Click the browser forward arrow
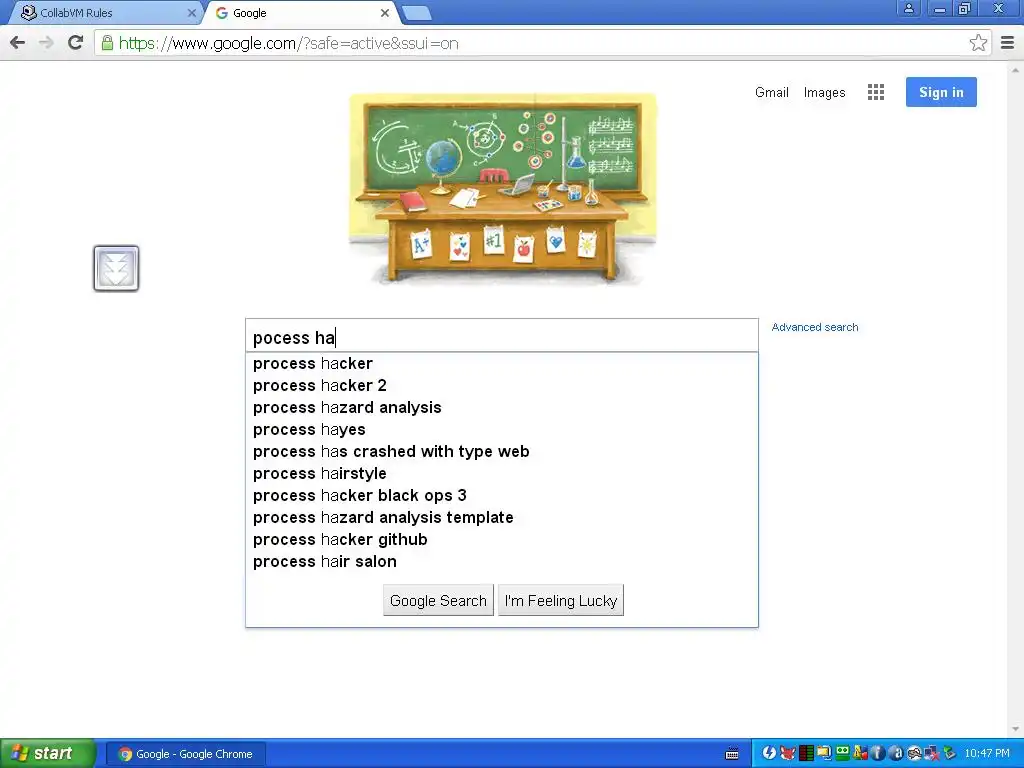Screen dimensions: 1024x768 (46, 43)
